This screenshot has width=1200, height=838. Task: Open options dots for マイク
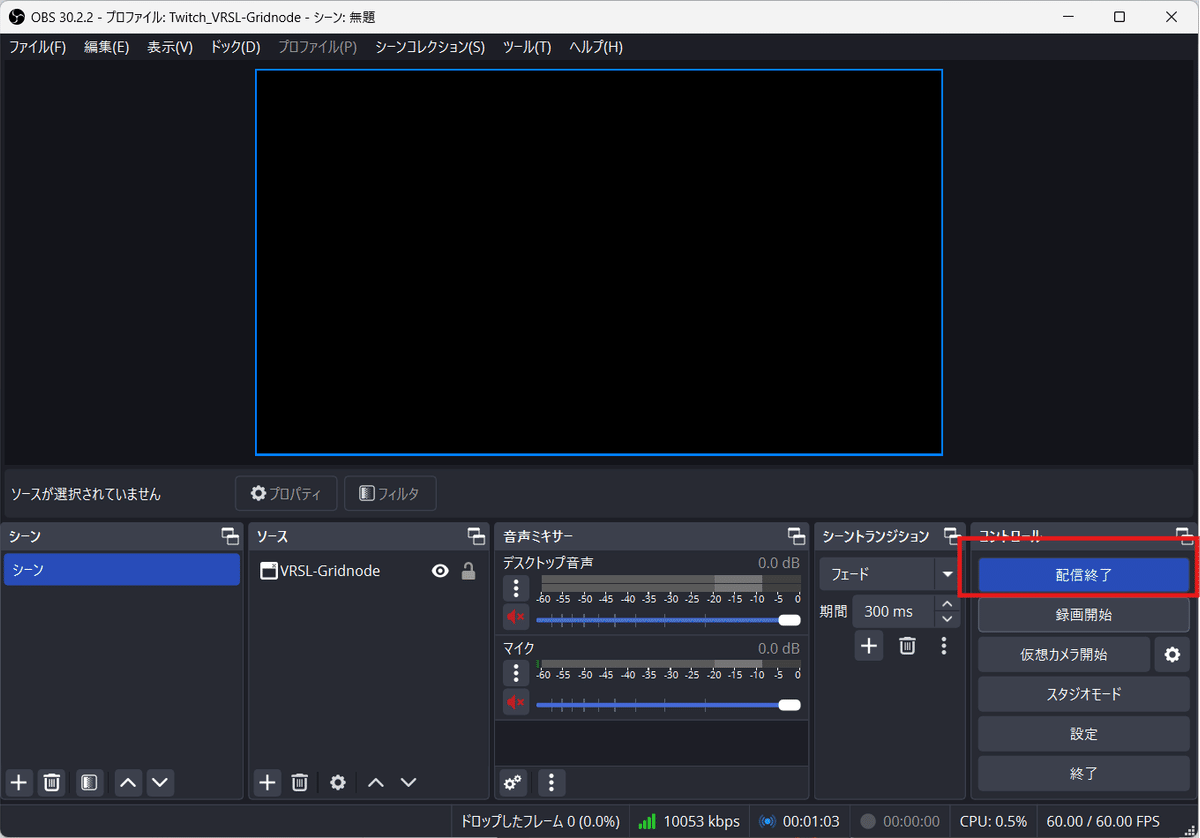pyautogui.click(x=516, y=673)
